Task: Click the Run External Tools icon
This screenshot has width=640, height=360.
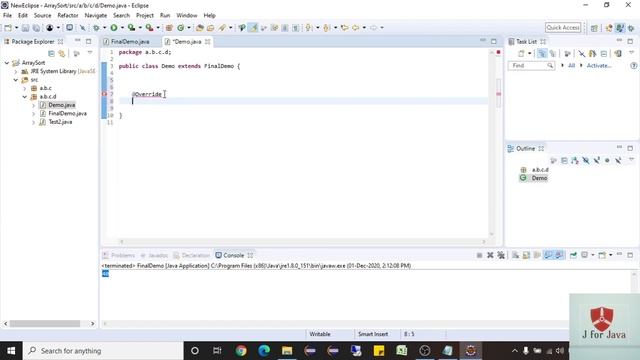Action: [x=149, y=28]
